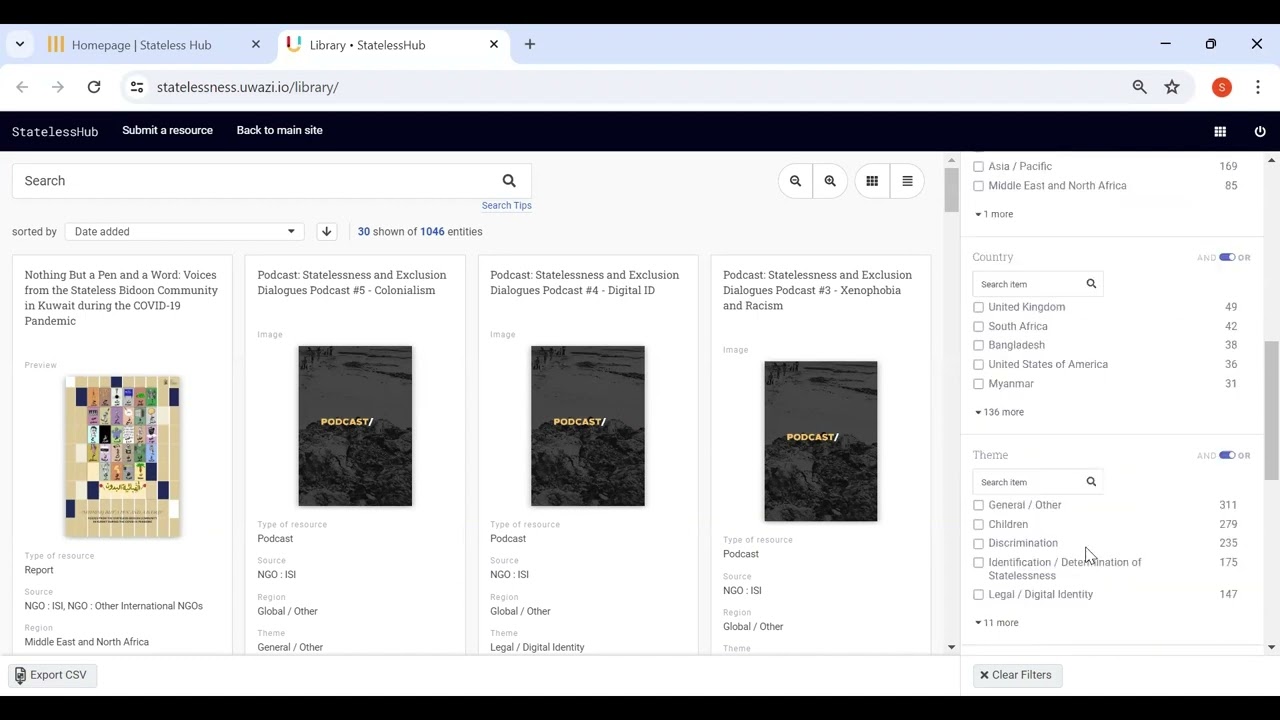Screen dimensions: 1280x720
Task: Expand 11 more themes
Action: click(997, 623)
